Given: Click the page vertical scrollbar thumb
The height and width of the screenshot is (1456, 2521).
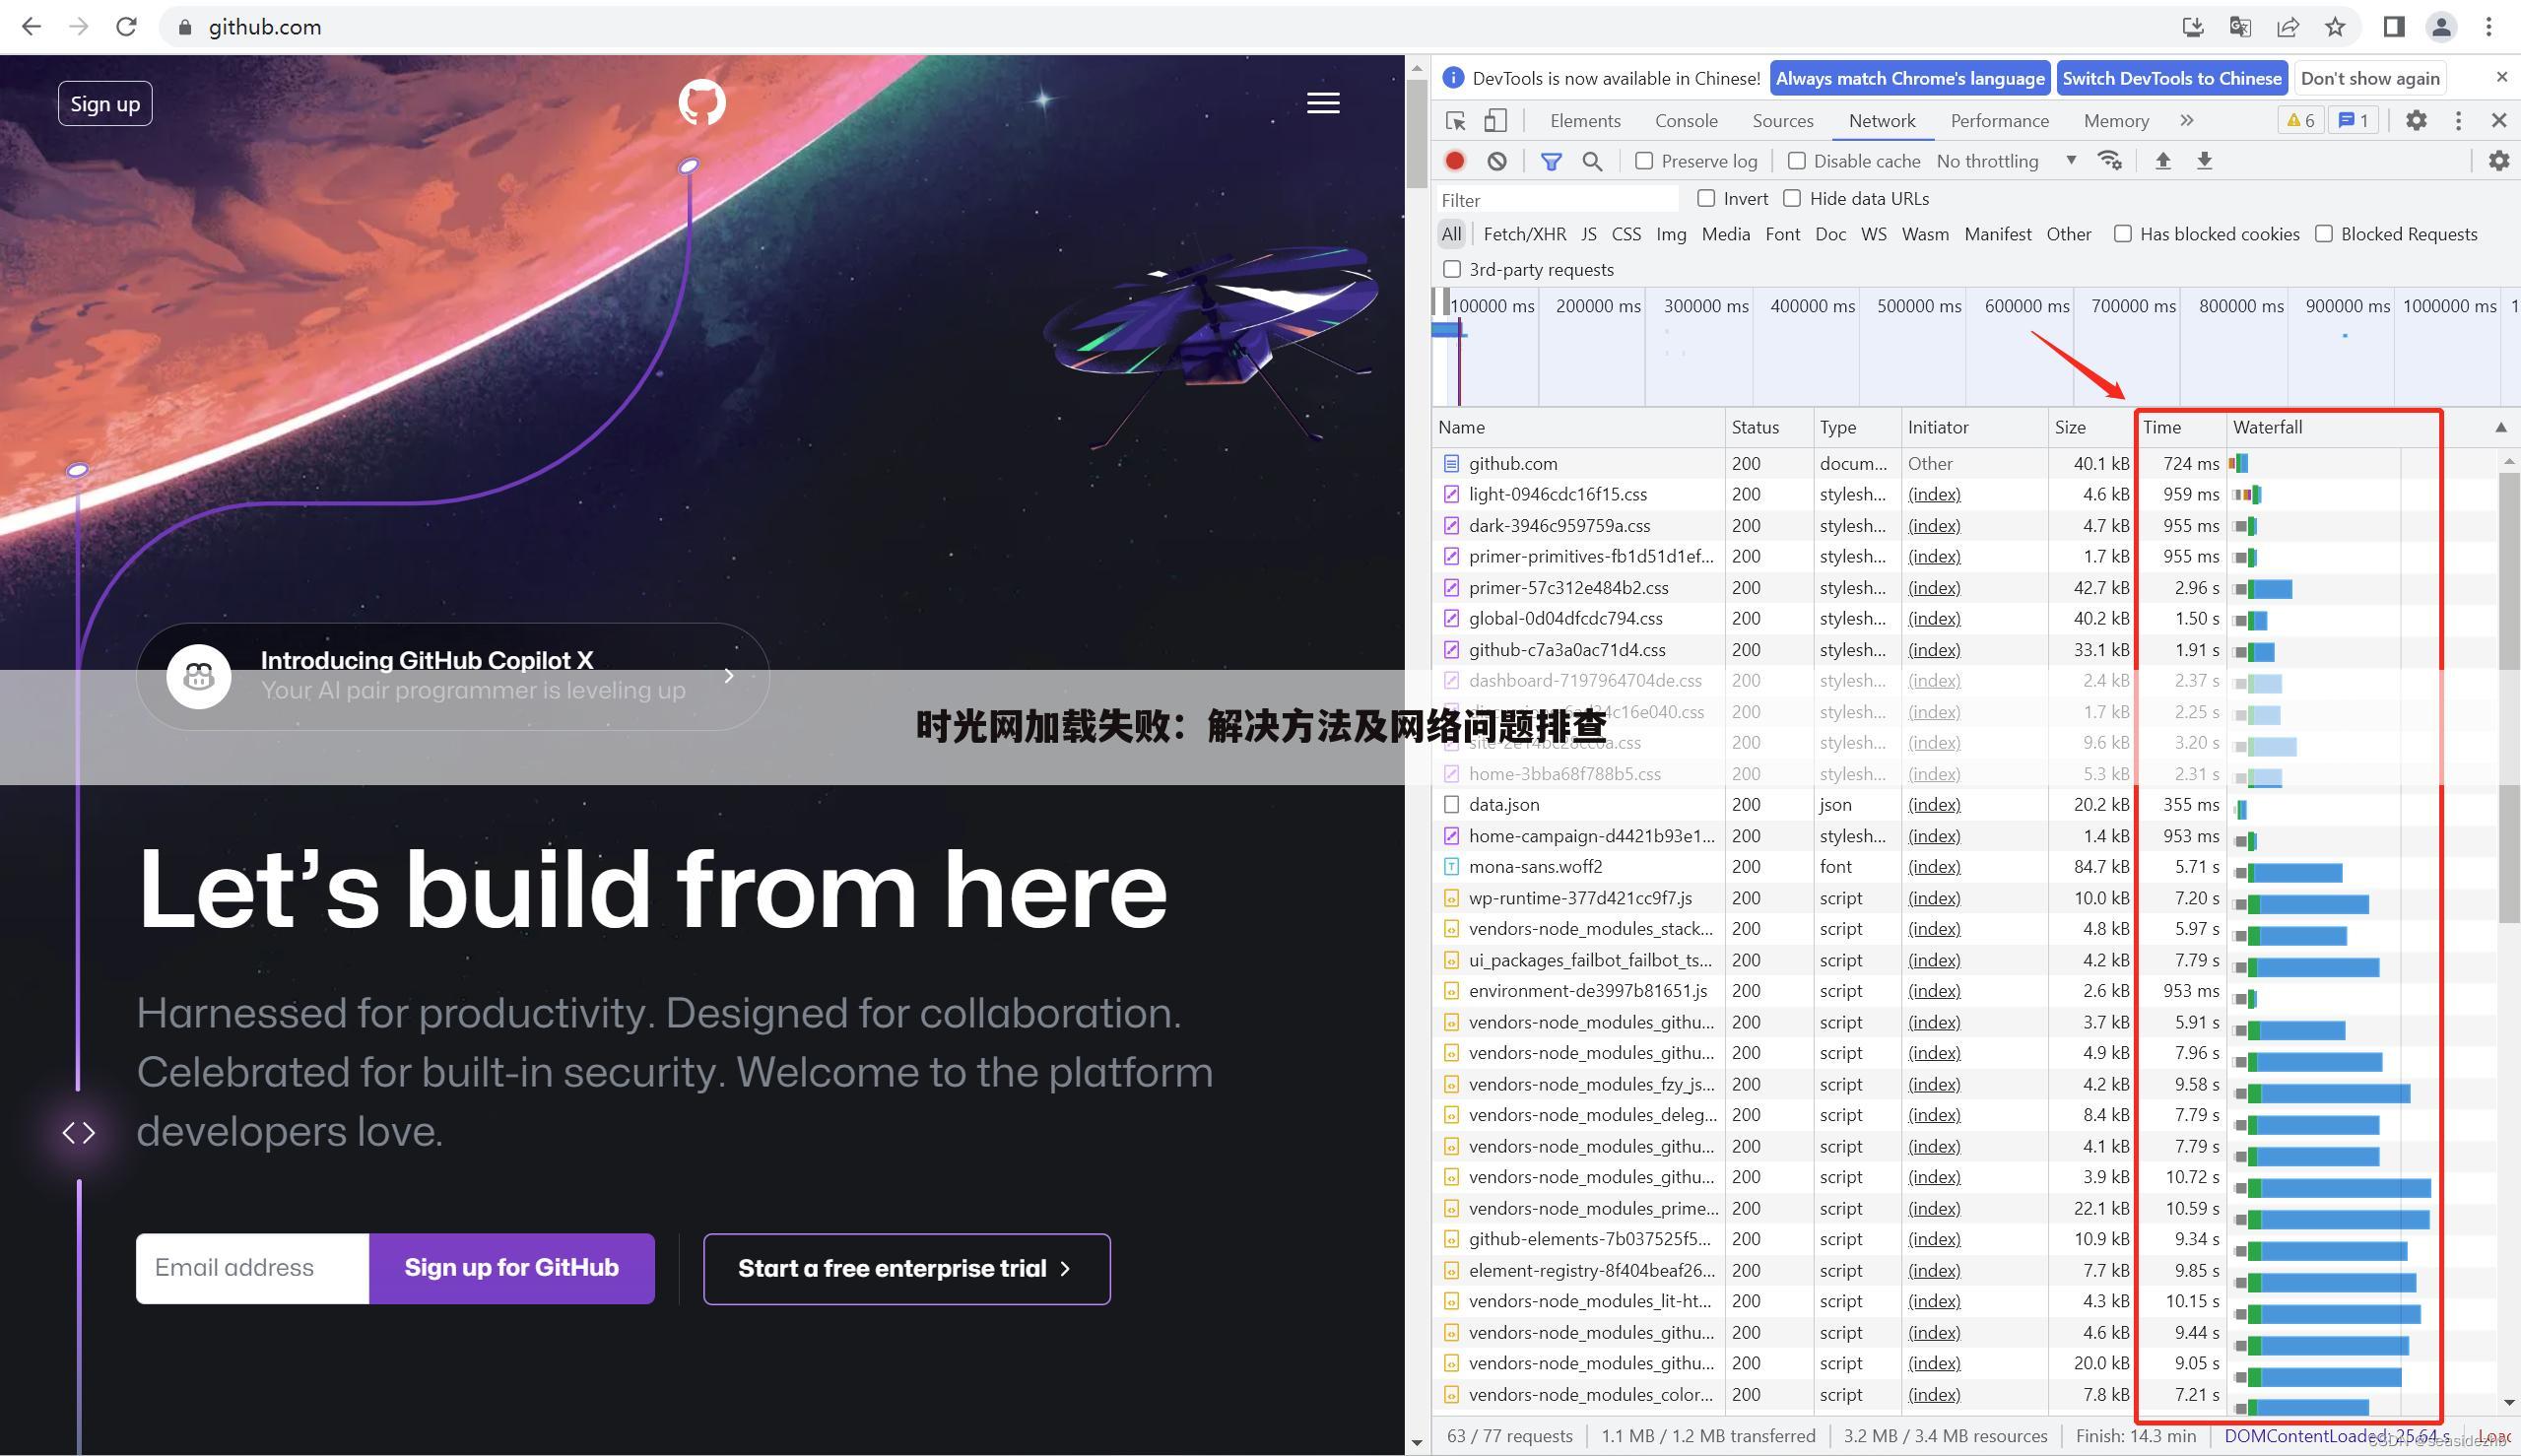Looking at the screenshot, I should click(1415, 134).
